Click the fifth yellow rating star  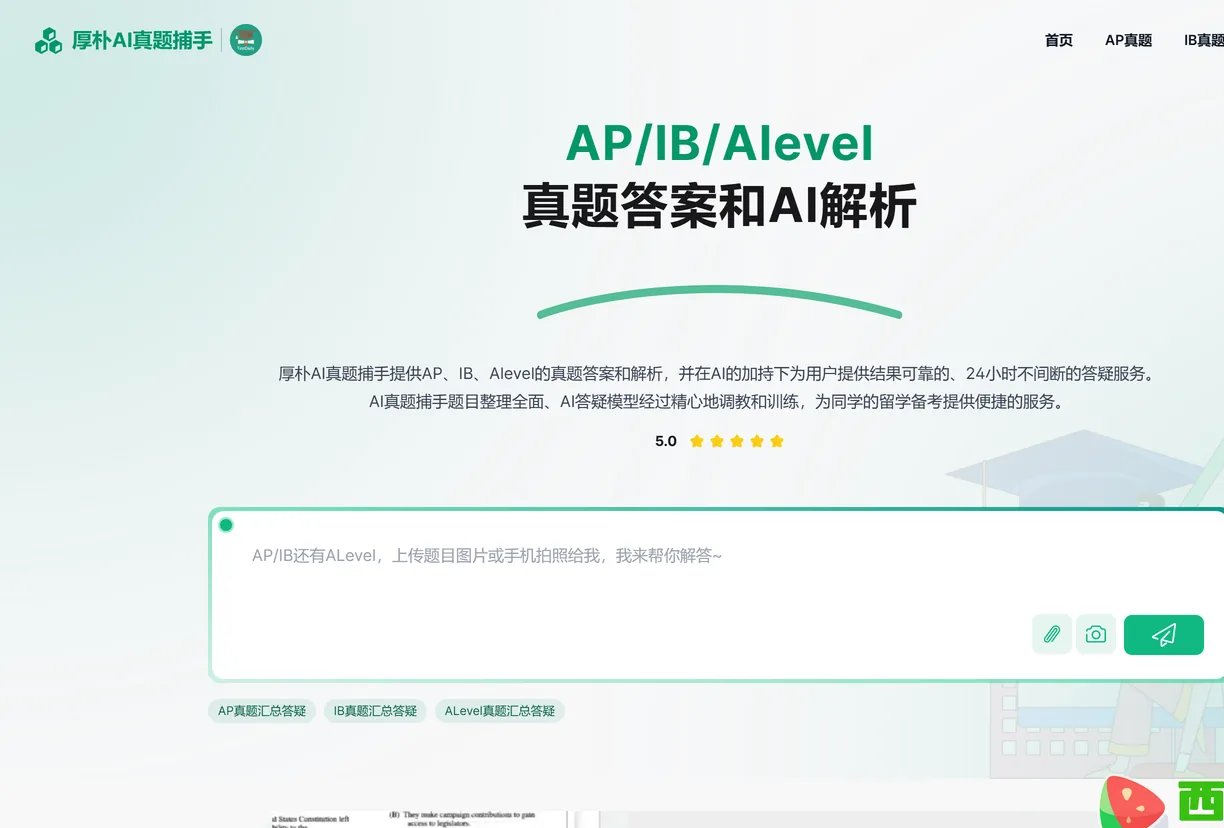[777, 441]
